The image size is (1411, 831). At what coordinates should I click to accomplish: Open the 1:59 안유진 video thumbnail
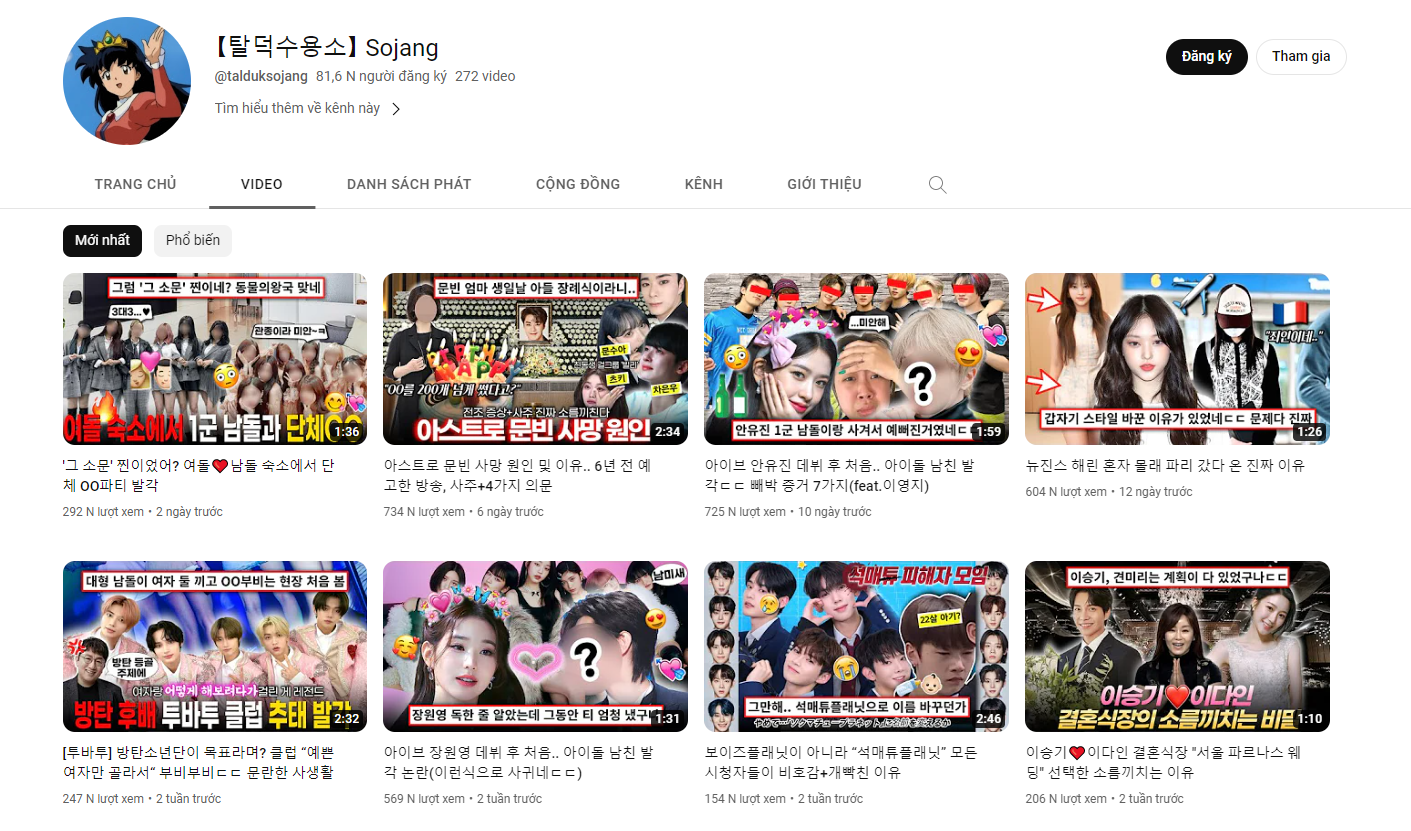pos(856,359)
